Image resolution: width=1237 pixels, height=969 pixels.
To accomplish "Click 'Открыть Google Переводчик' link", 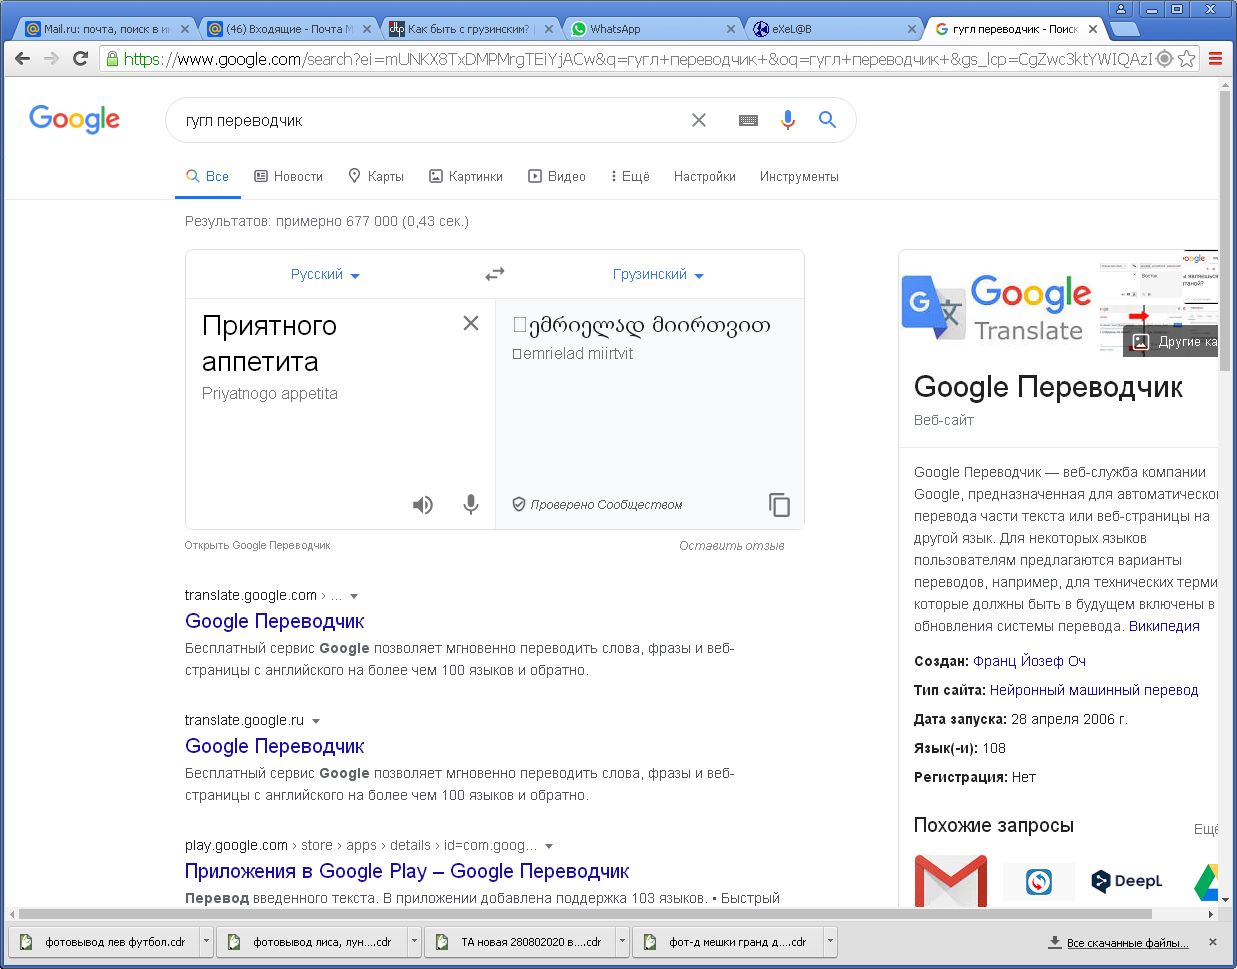I will pyautogui.click(x=257, y=545).
